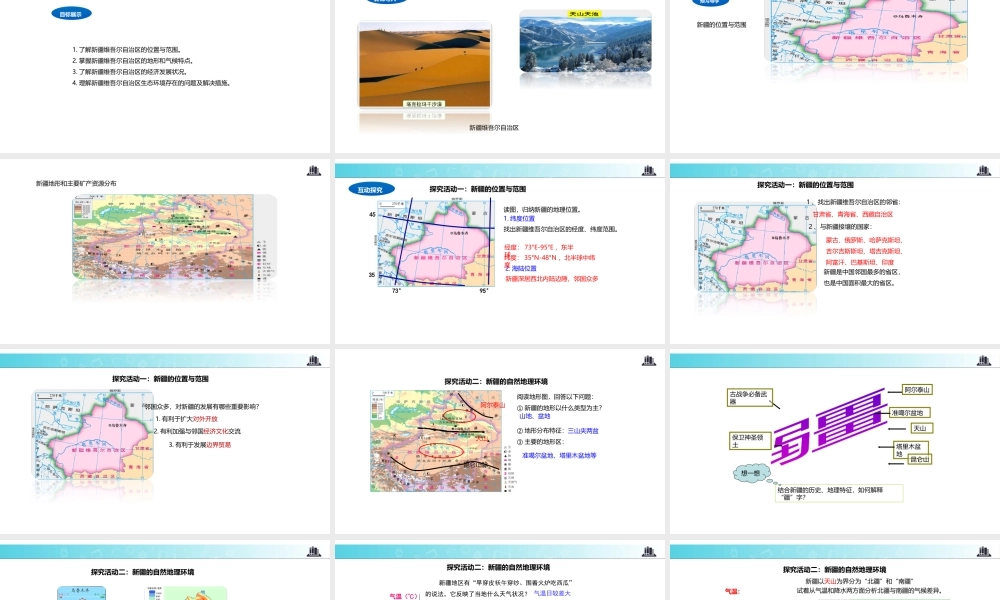Click the 古战争必备武器 label box

click(751, 397)
